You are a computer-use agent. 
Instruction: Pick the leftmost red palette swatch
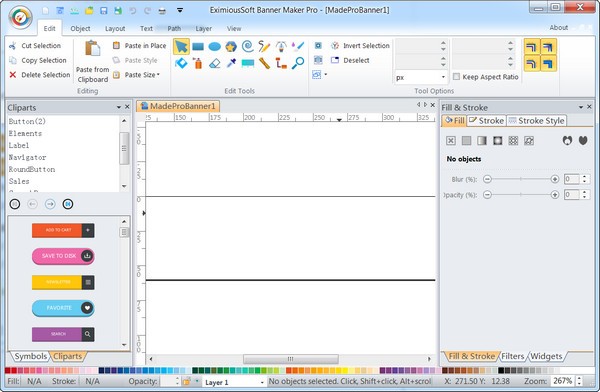pos(8,370)
